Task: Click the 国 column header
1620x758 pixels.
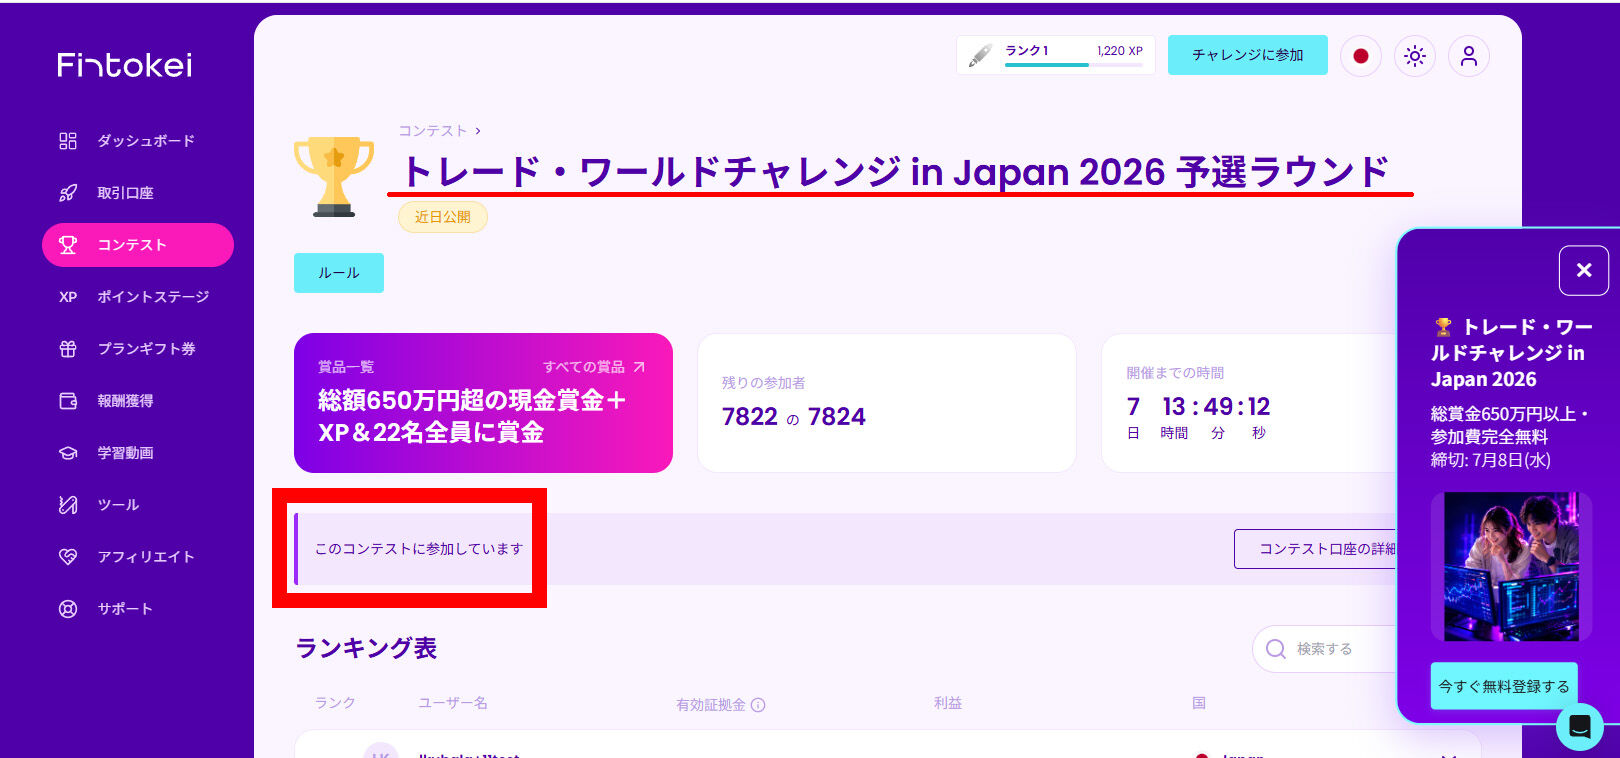Action: coord(1199,703)
